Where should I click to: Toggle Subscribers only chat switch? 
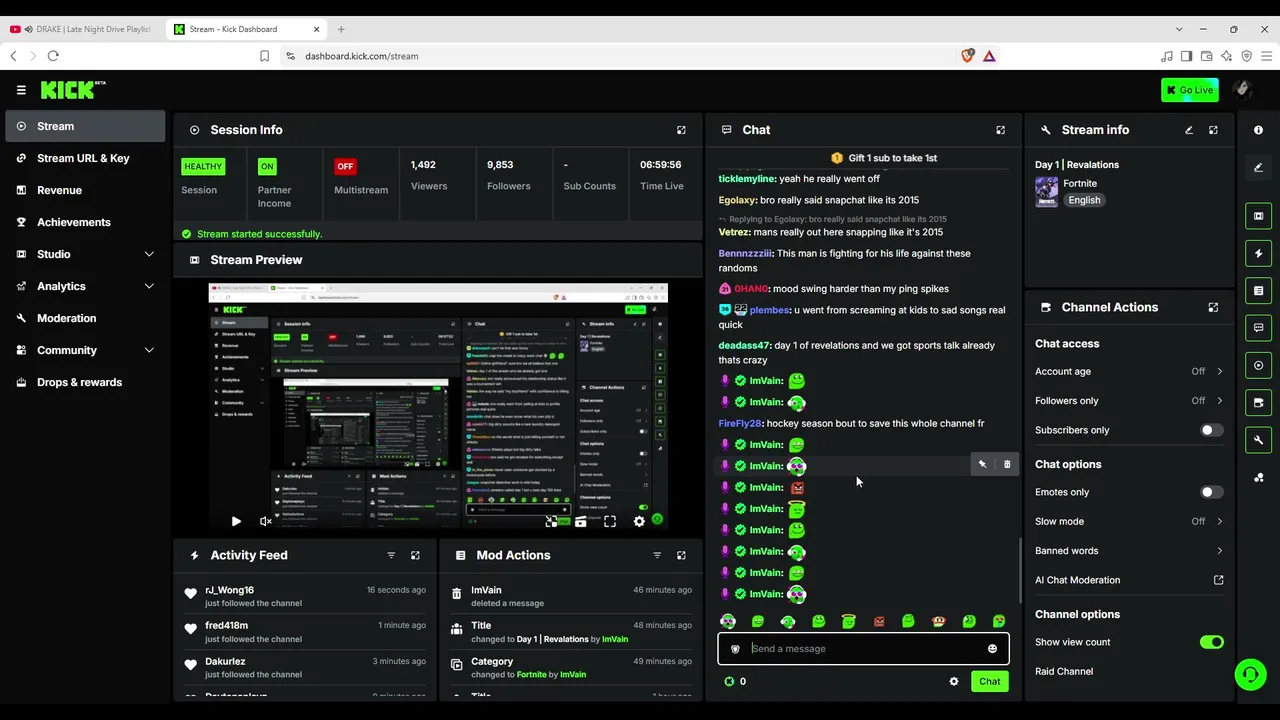[1211, 430]
